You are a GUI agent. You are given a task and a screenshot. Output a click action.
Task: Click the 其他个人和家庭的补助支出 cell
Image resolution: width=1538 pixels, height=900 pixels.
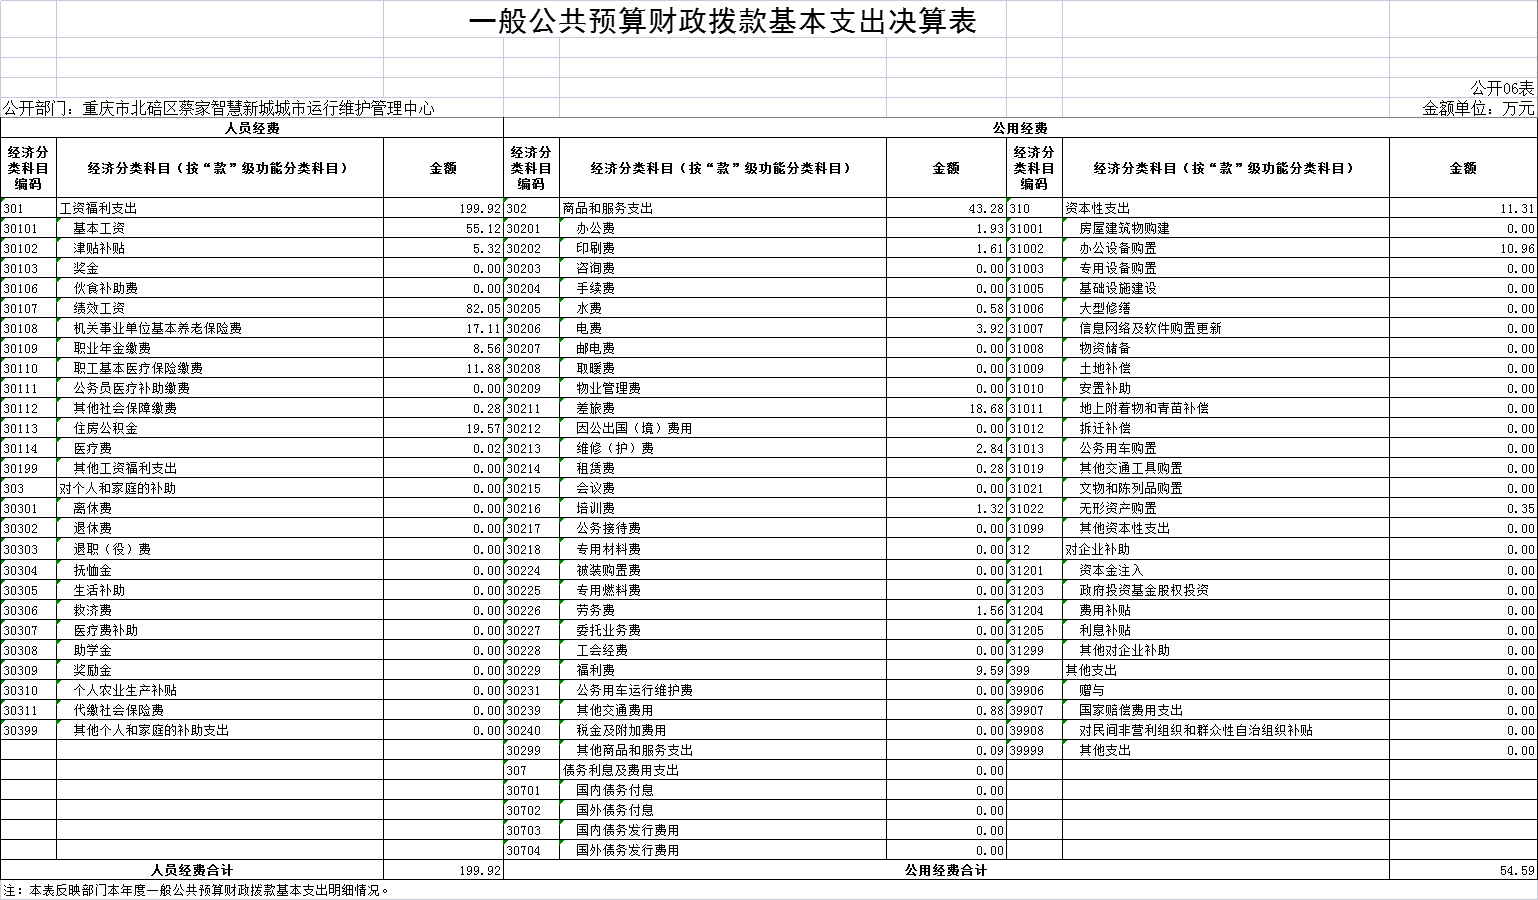click(220, 730)
